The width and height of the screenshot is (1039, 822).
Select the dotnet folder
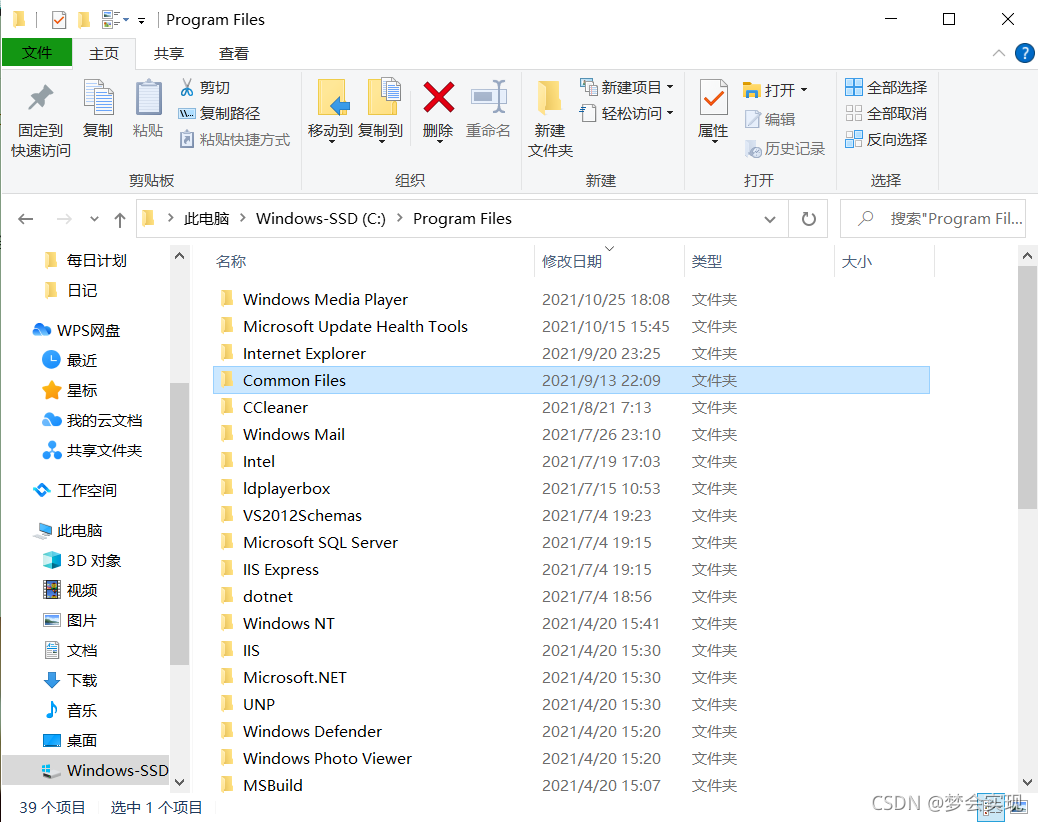[x=571, y=596]
